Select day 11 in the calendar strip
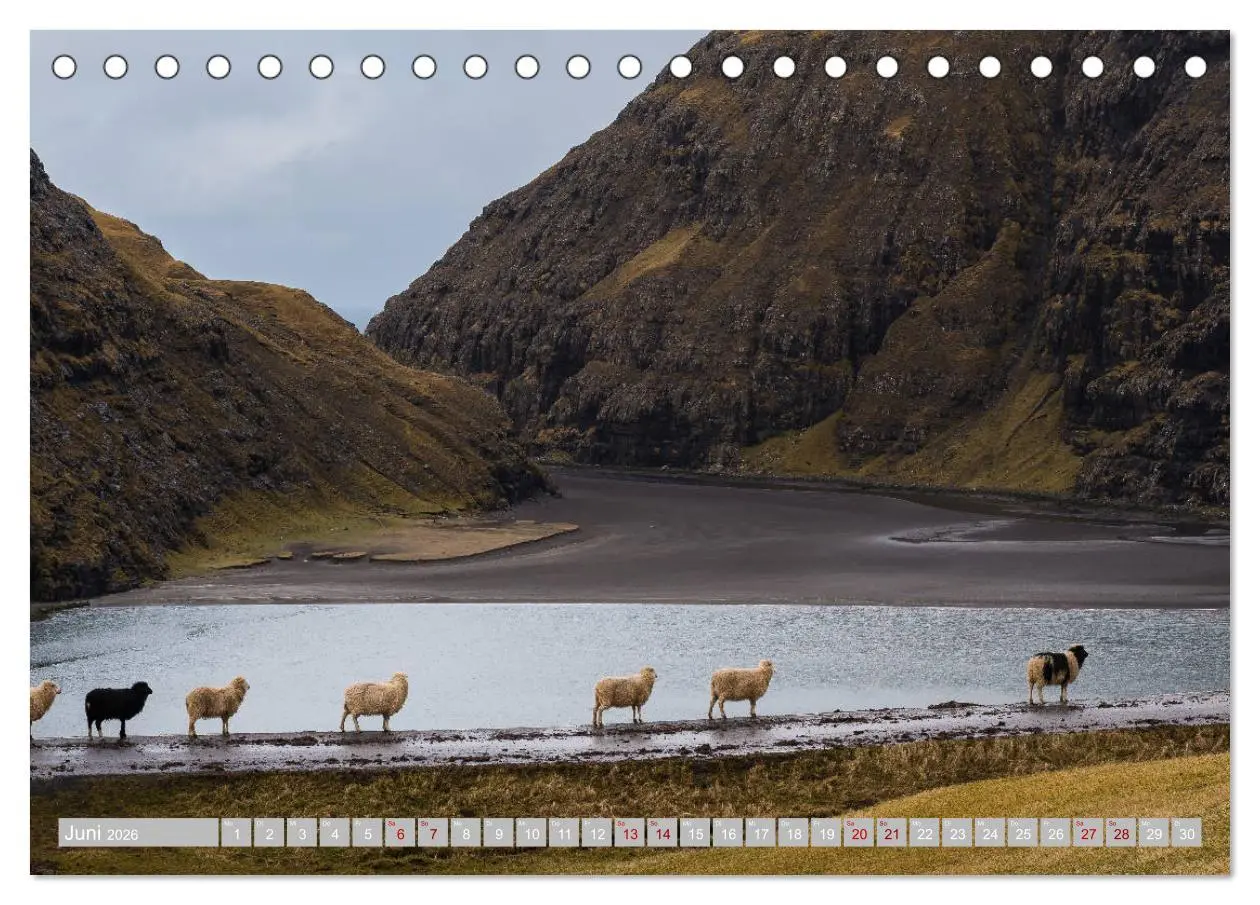This screenshot has height=905, width=1260. coord(564,833)
